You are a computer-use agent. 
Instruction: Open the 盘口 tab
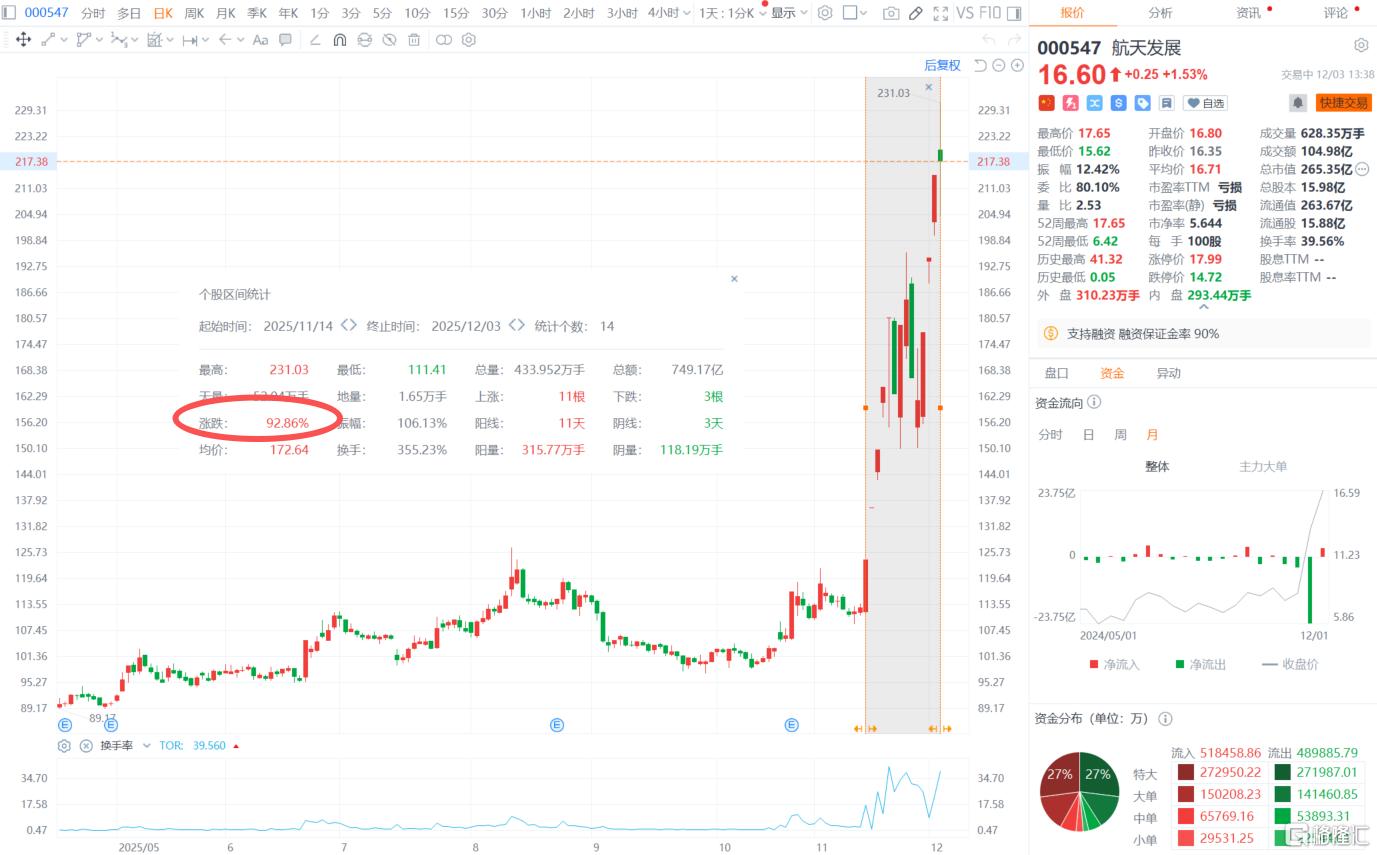tap(1057, 373)
